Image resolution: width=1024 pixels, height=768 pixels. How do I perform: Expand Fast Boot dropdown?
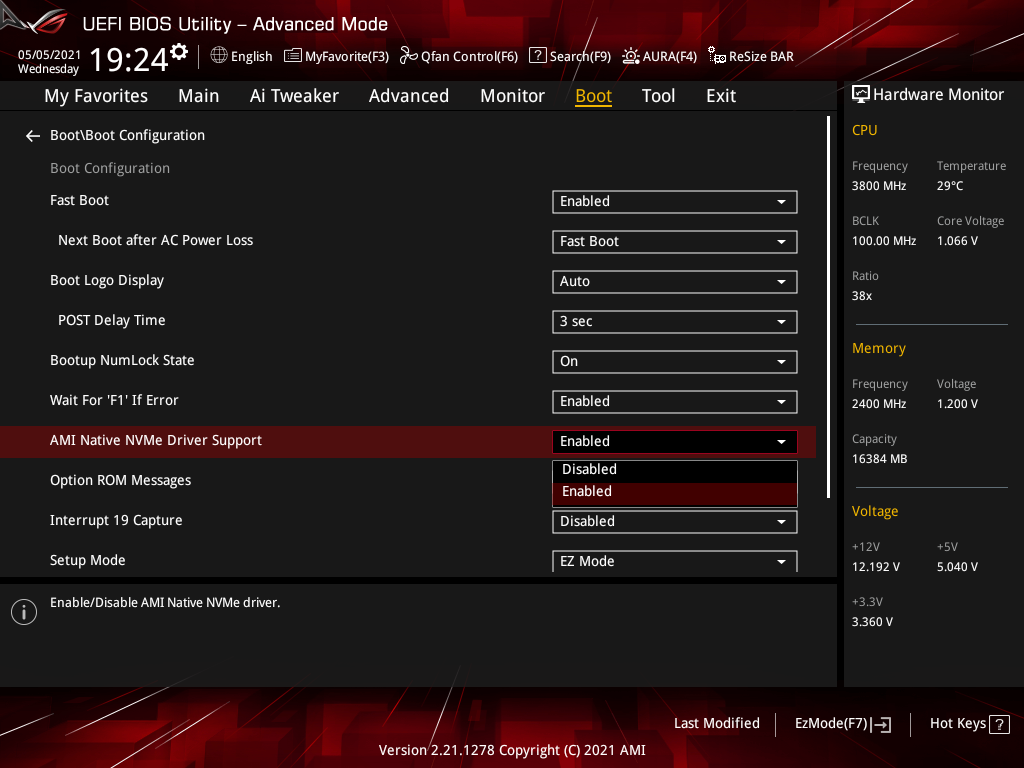675,202
